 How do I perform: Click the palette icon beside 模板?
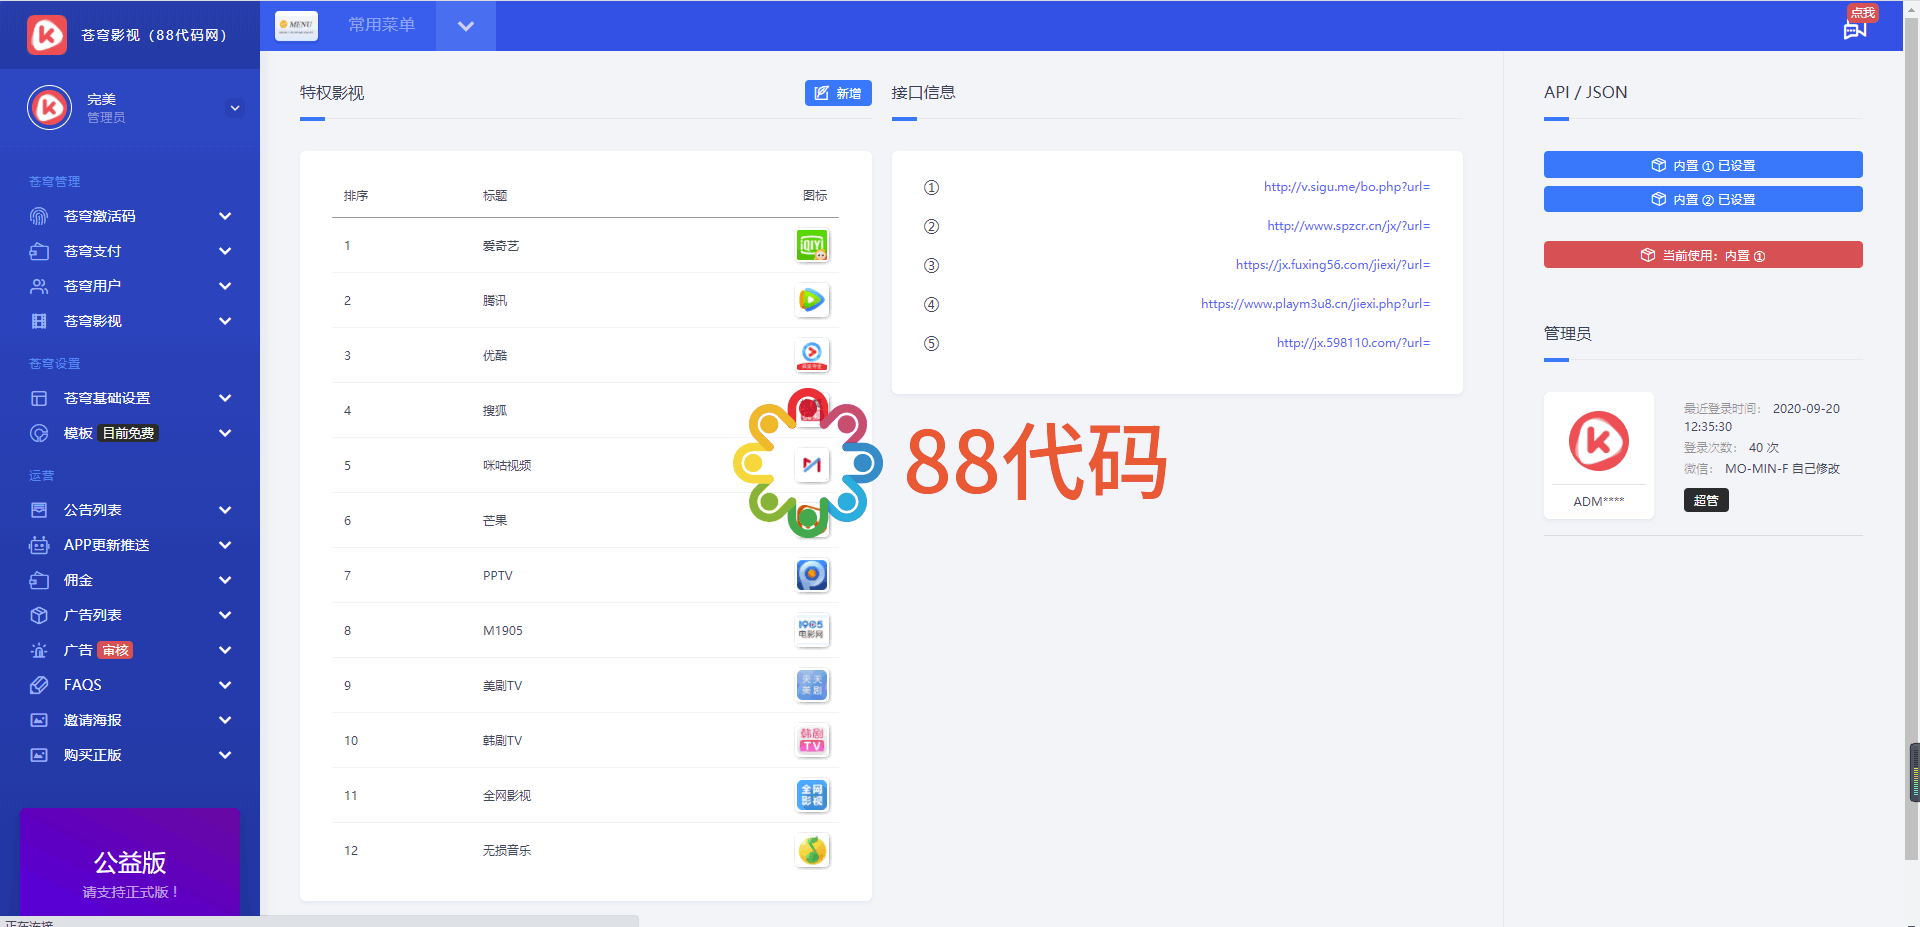[39, 433]
